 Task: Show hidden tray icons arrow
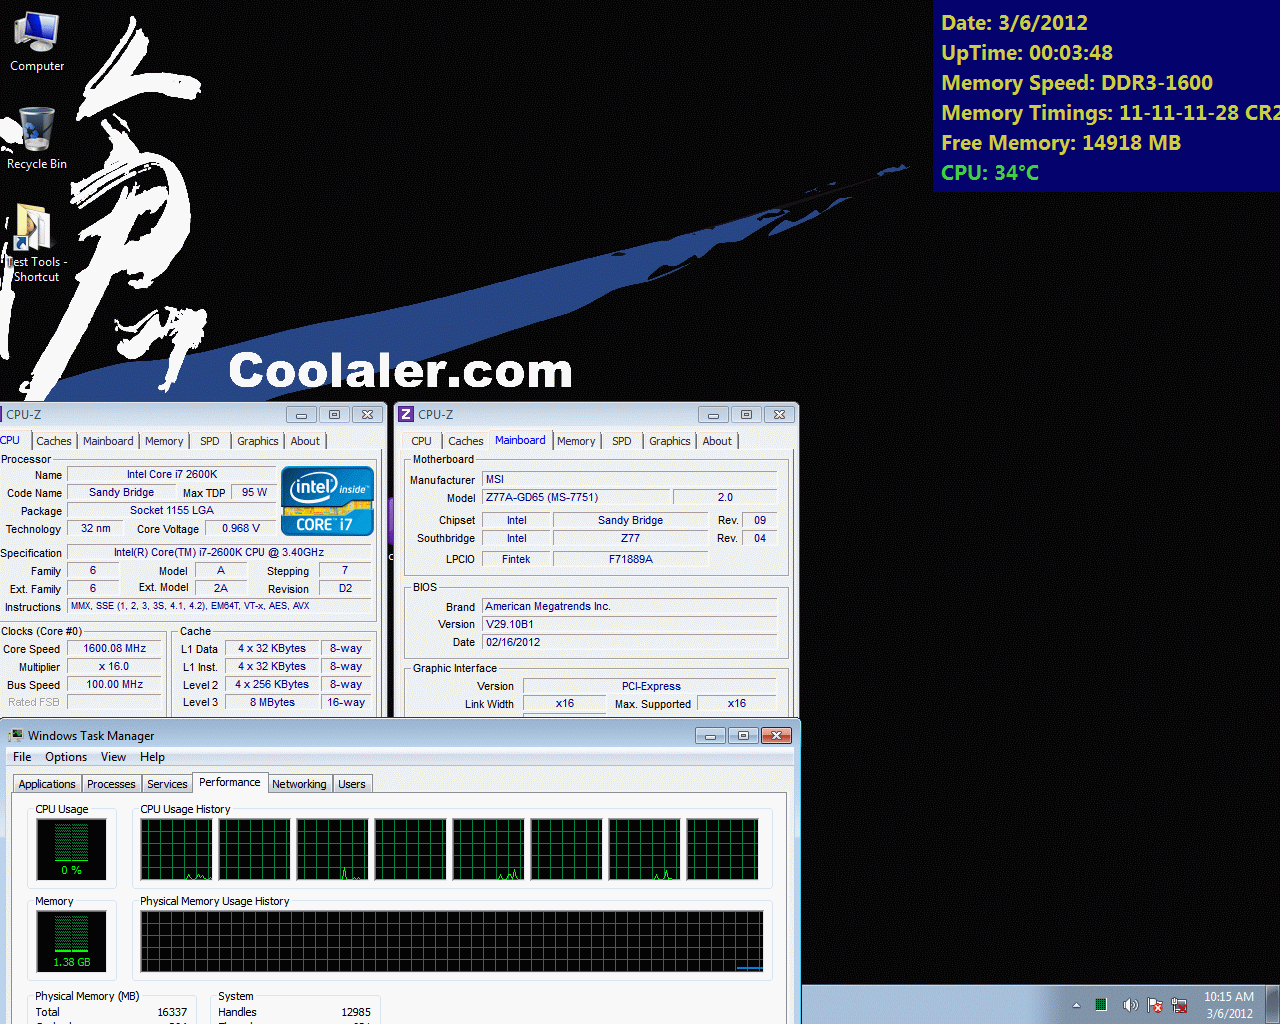[1076, 1005]
